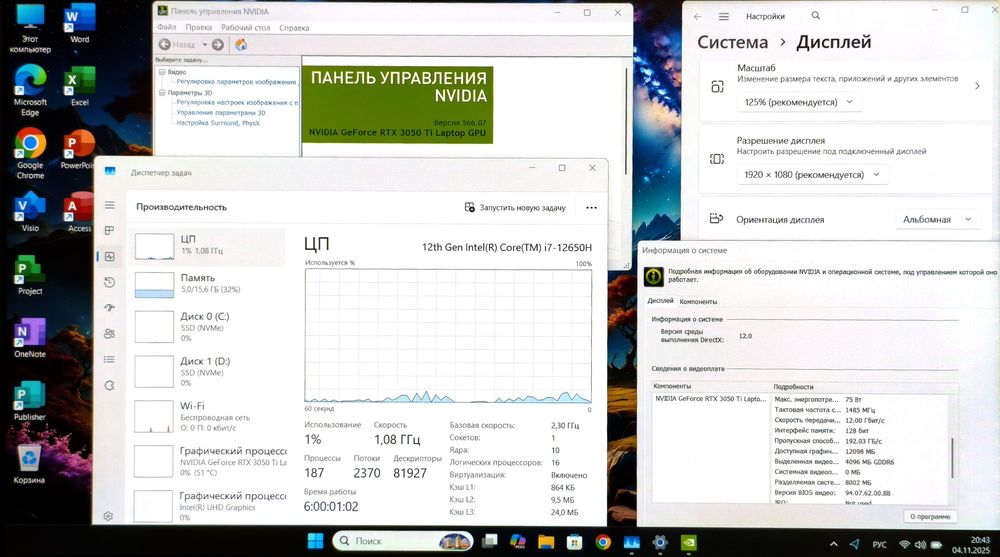Open Windows Start button

[316, 541]
